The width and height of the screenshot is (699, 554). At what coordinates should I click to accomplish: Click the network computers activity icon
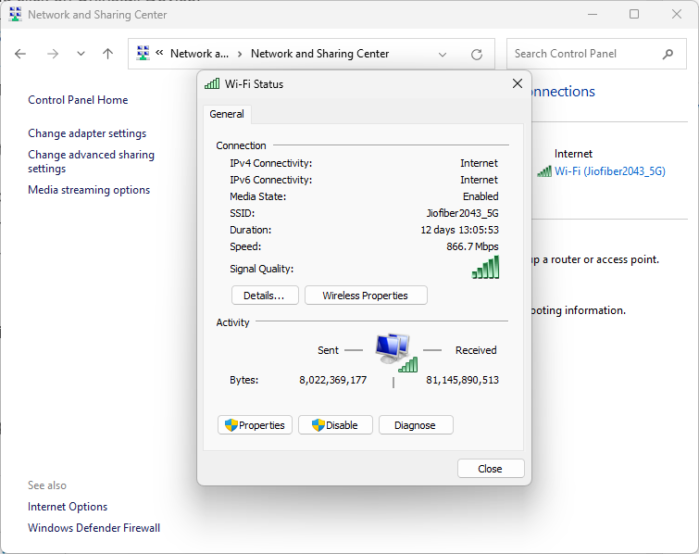[395, 351]
